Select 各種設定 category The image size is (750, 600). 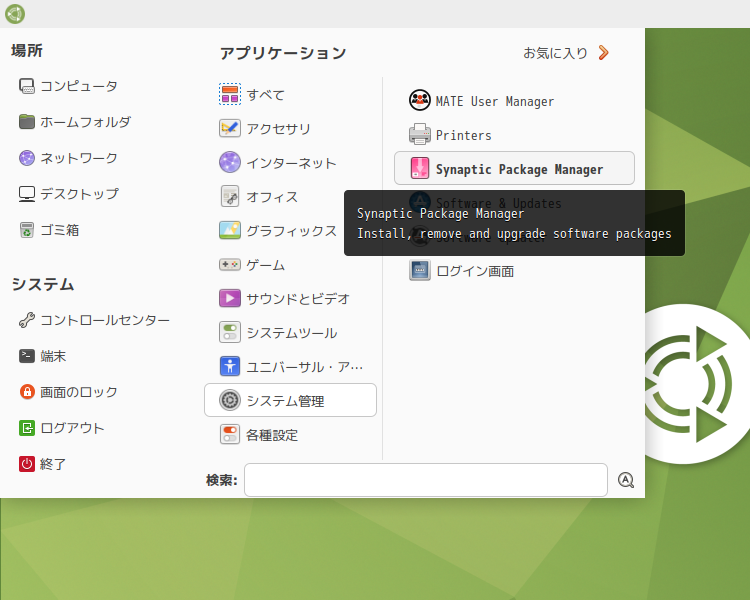click(258, 434)
